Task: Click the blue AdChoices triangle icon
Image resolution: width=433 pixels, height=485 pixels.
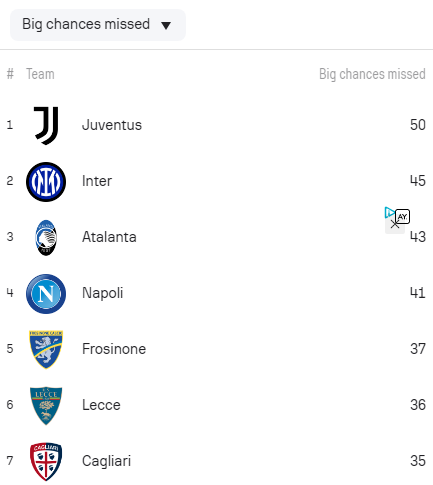Action: pyautogui.click(x=389, y=213)
